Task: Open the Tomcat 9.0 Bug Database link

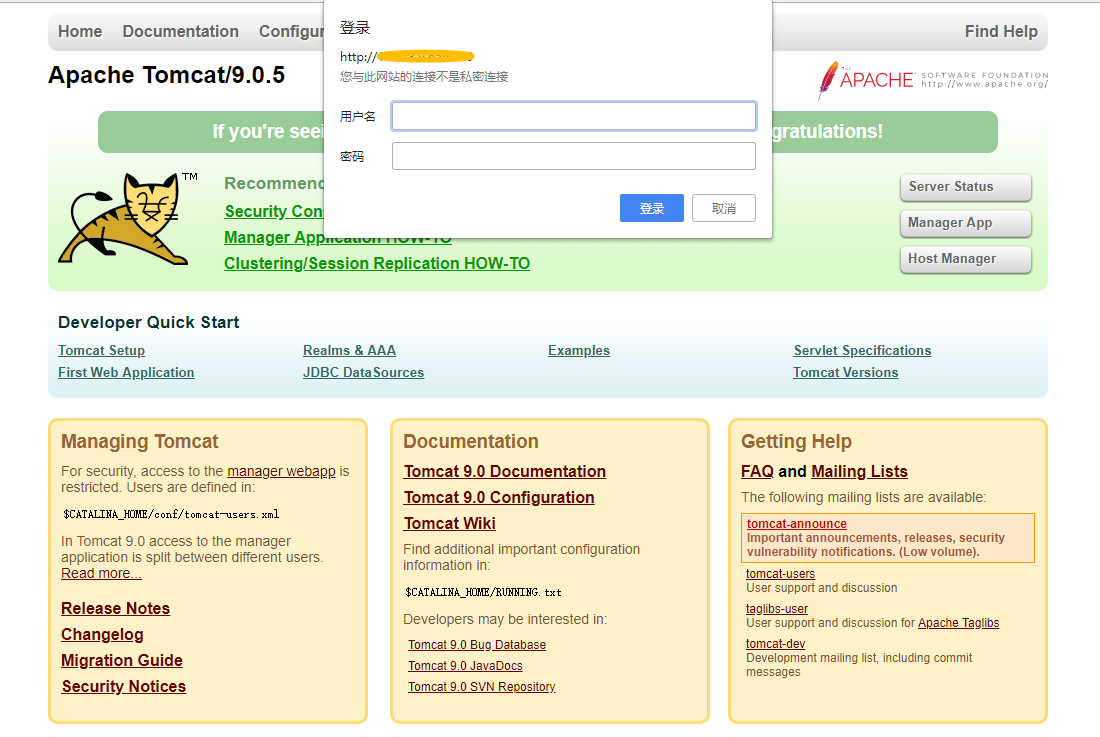Action: (477, 645)
